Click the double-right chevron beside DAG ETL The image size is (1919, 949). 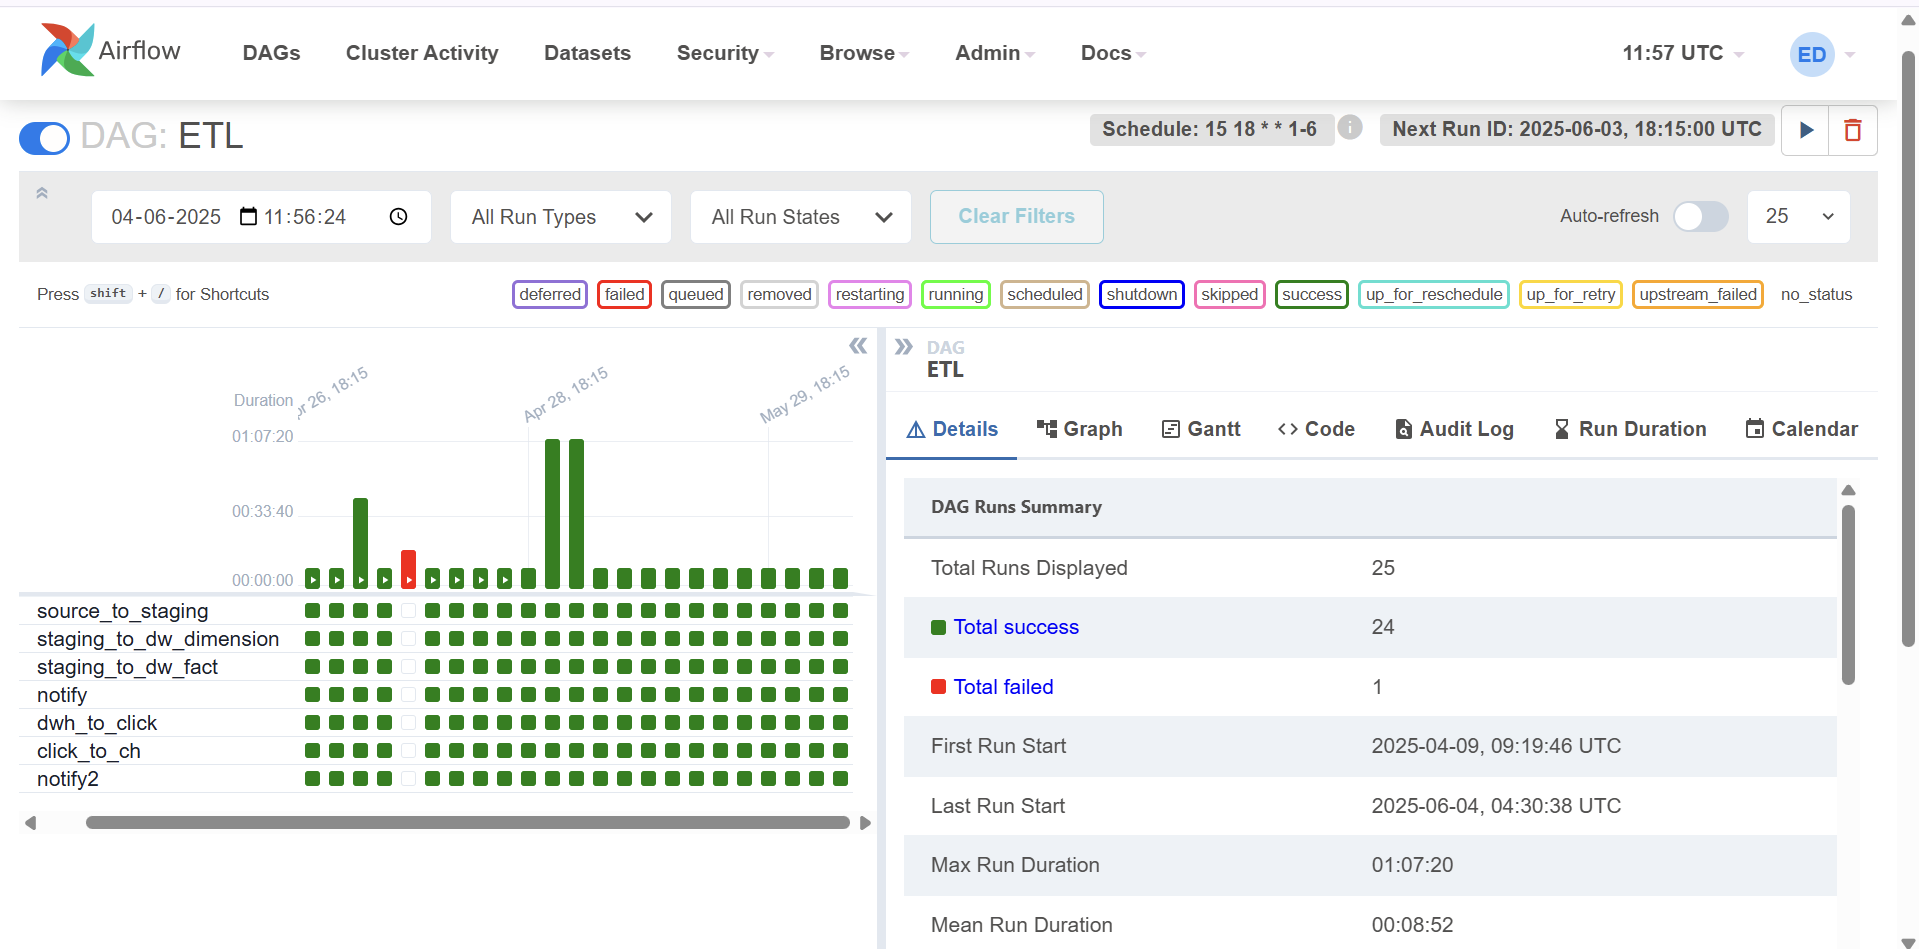(x=903, y=347)
